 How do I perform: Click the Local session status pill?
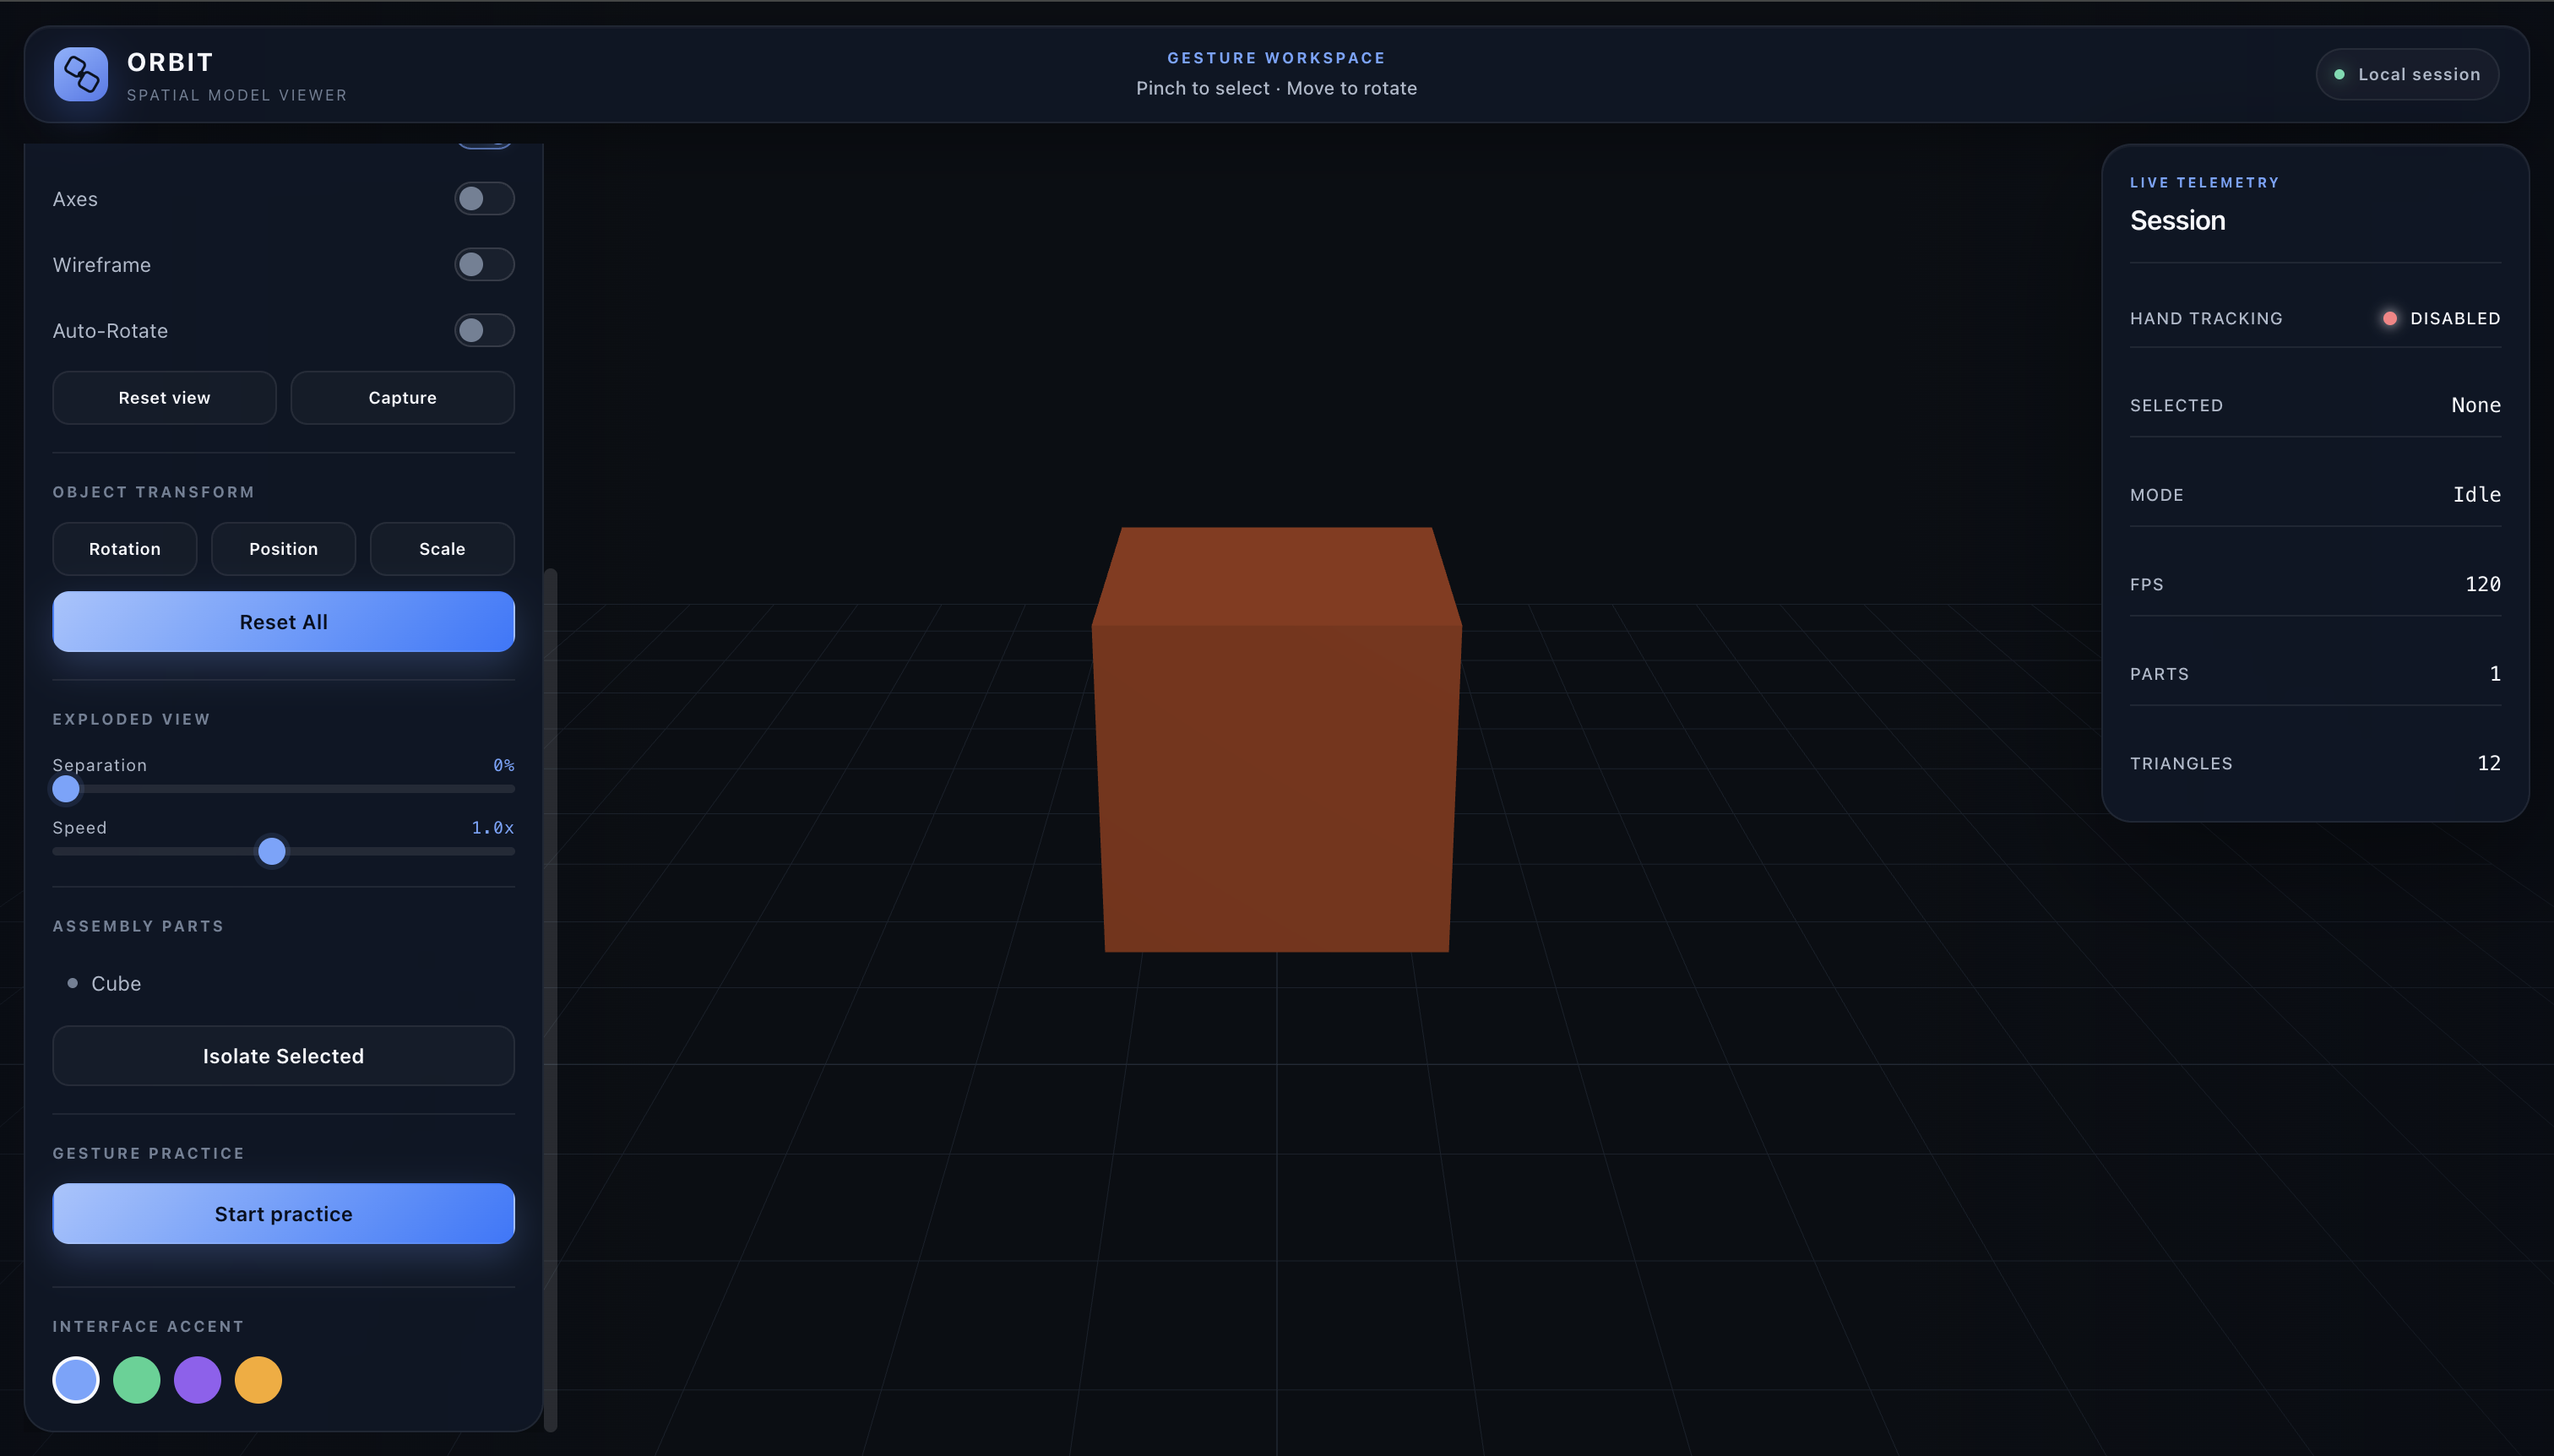point(2407,75)
